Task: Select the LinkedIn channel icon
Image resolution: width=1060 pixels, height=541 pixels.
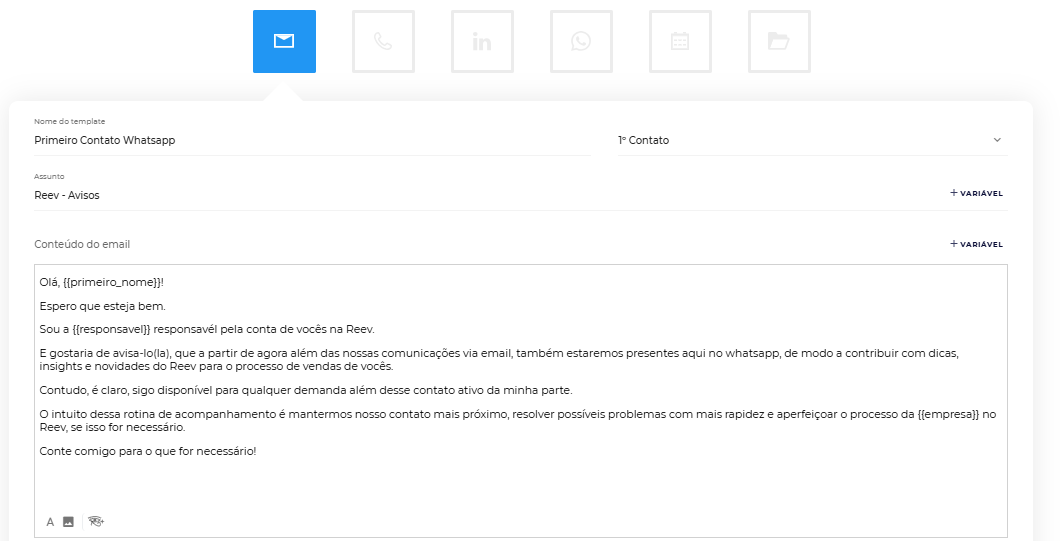Action: click(x=482, y=41)
